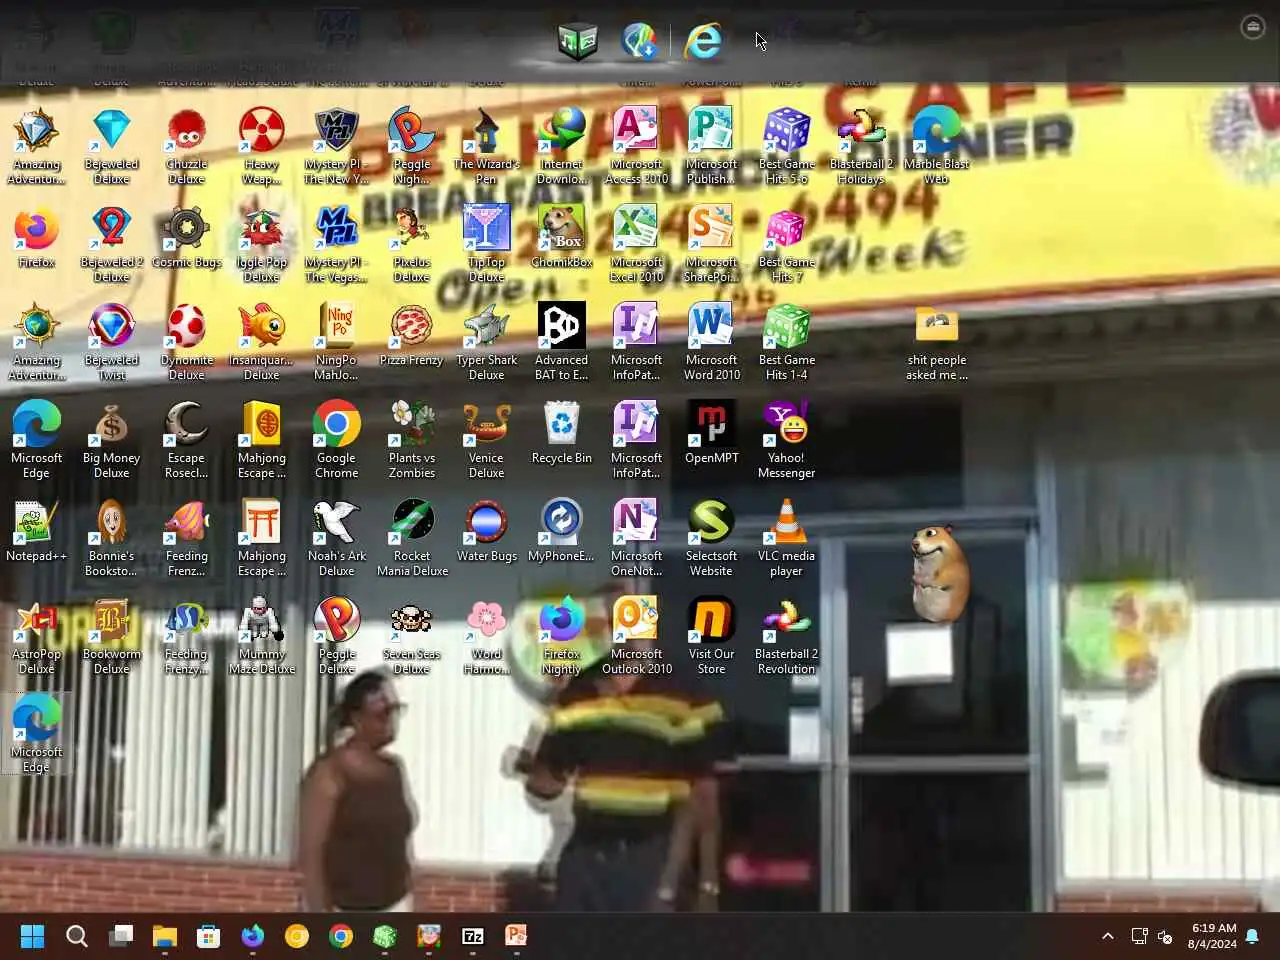Open OpenMPT shortcut
This screenshot has height=960, width=1280.
click(x=712, y=434)
